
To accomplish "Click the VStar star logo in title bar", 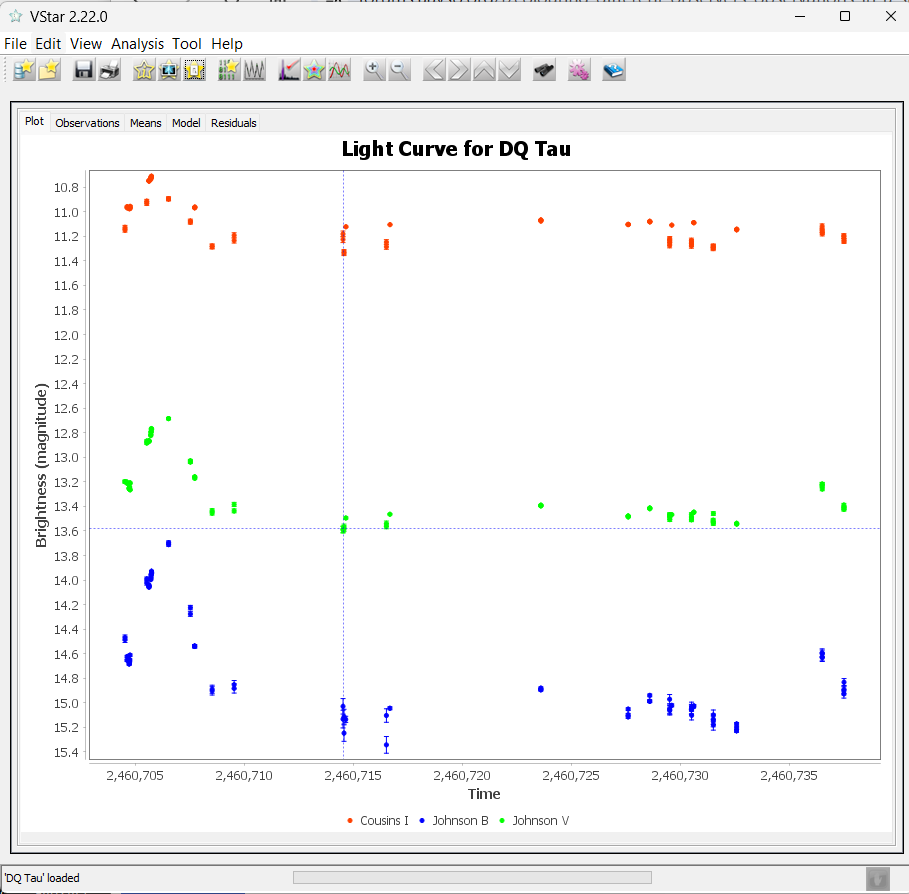I will coord(16,16).
